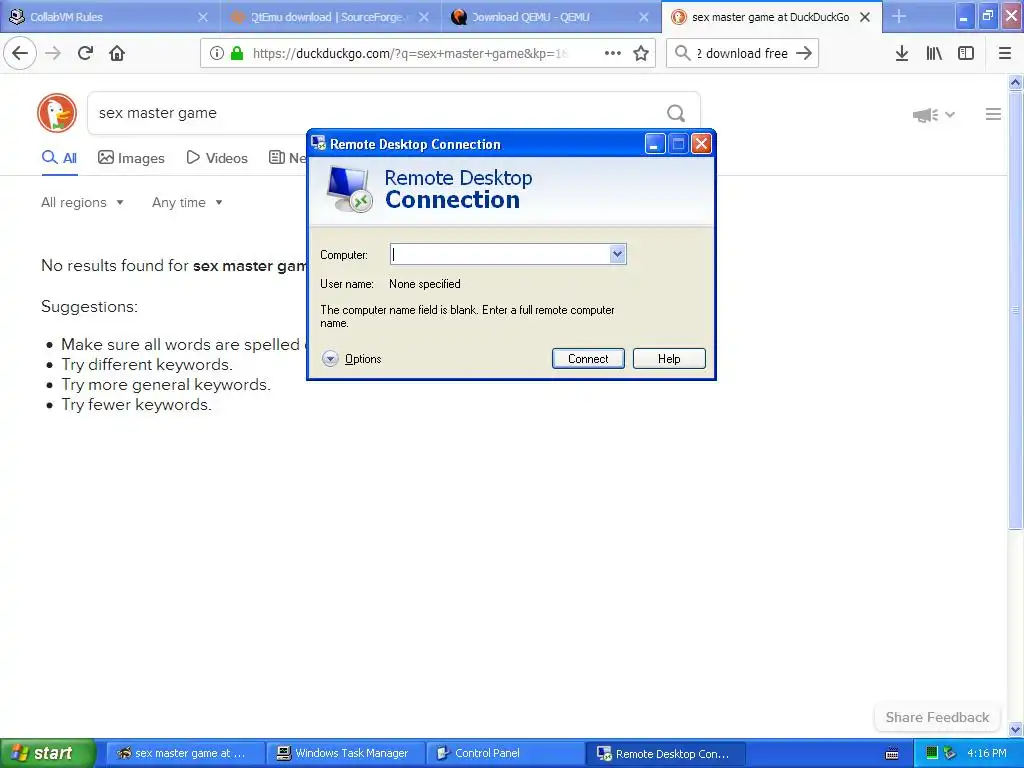
Task: Click the 'Try different keywords.' suggestion text
Action: coord(147,364)
